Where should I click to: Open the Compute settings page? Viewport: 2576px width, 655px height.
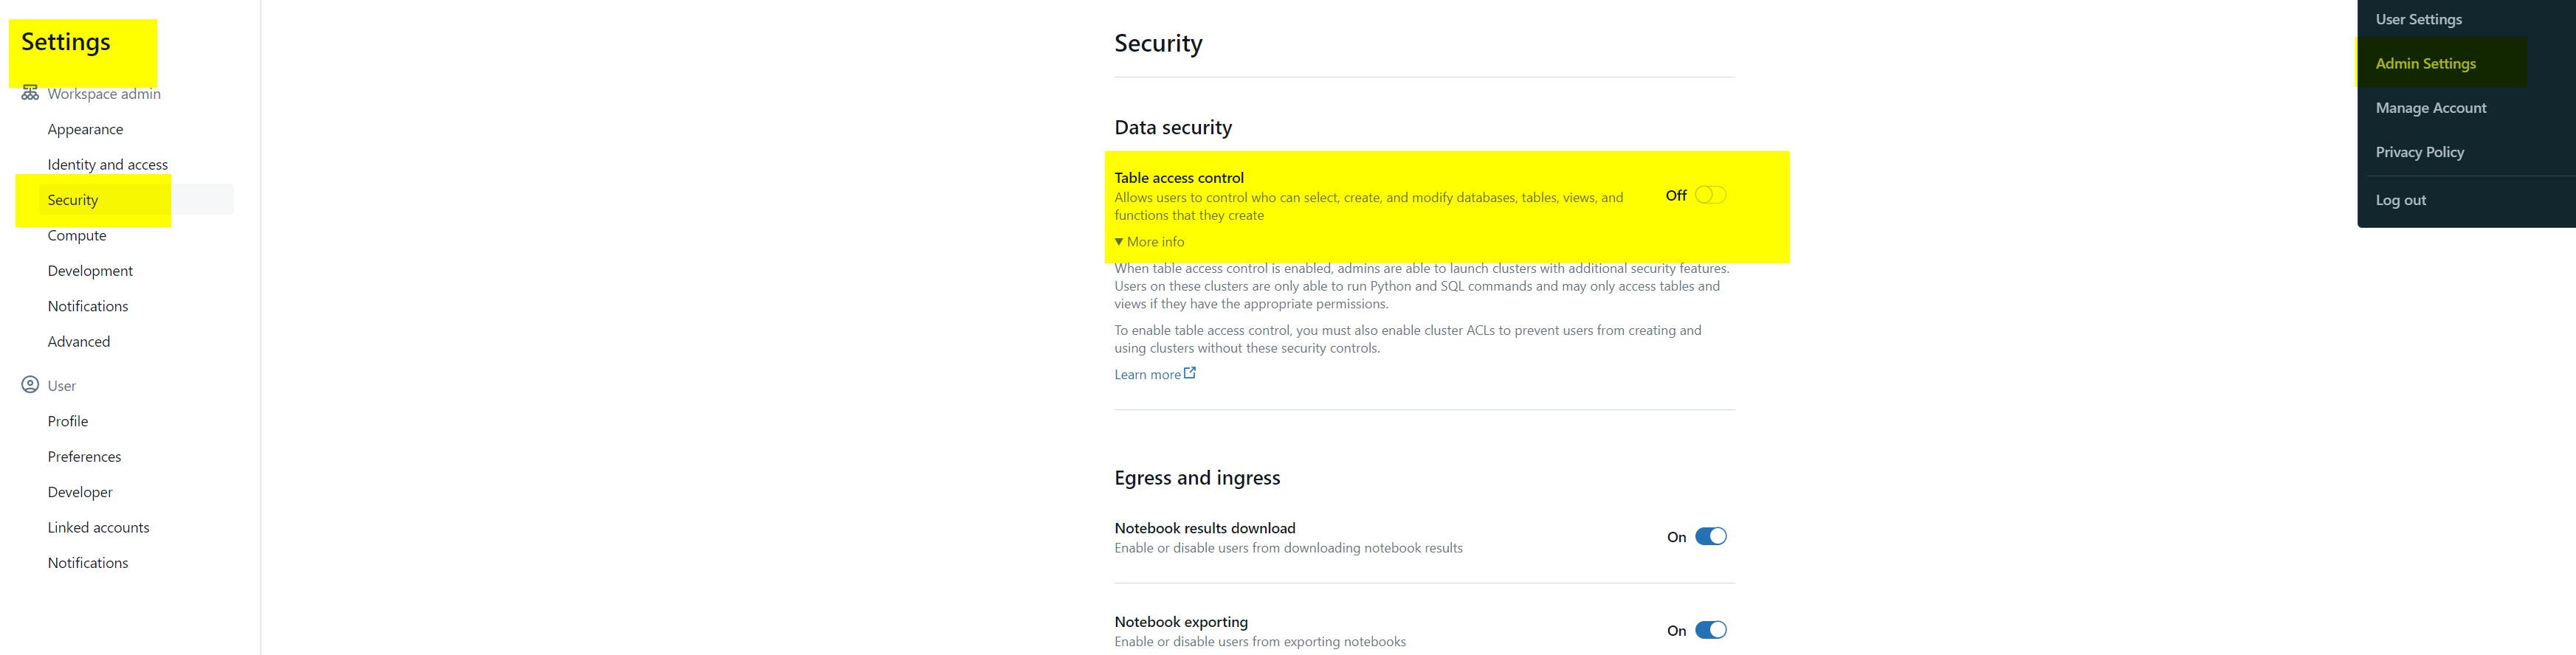coord(76,235)
